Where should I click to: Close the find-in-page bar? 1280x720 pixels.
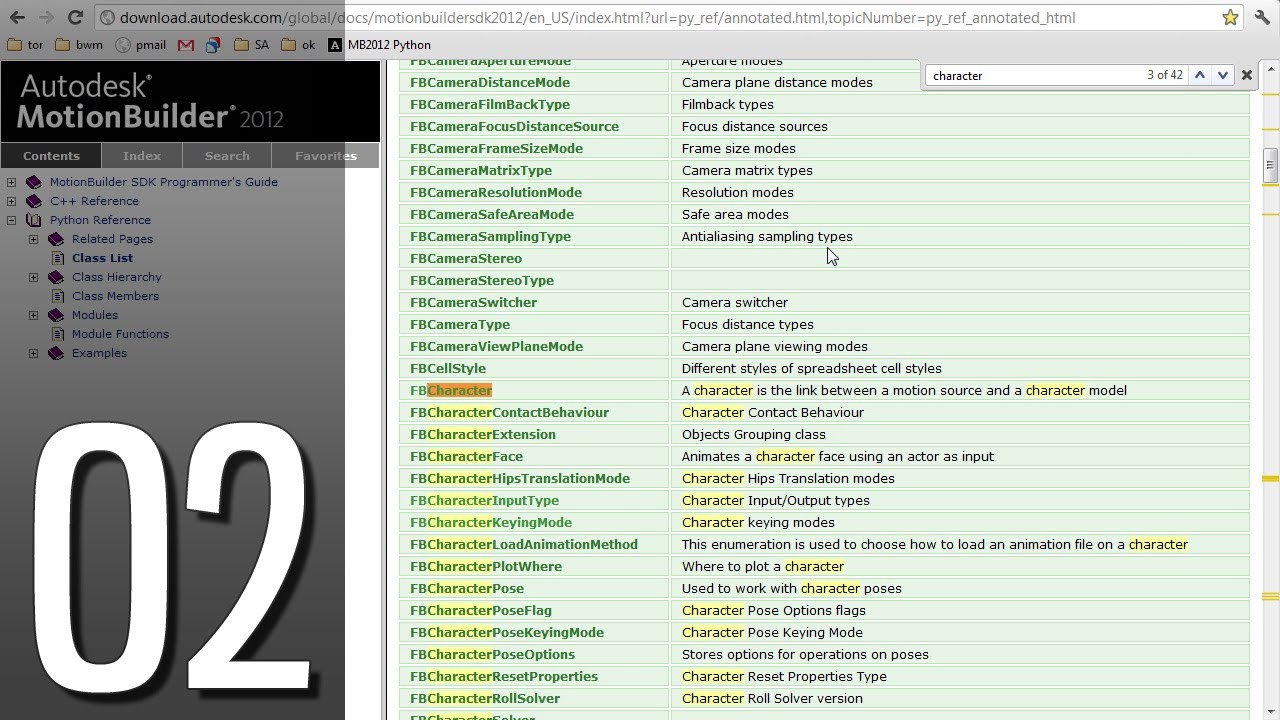click(x=1247, y=75)
